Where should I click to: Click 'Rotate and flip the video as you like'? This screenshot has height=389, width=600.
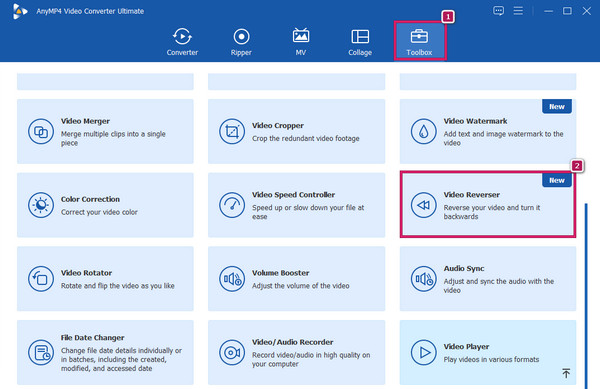[117, 286]
